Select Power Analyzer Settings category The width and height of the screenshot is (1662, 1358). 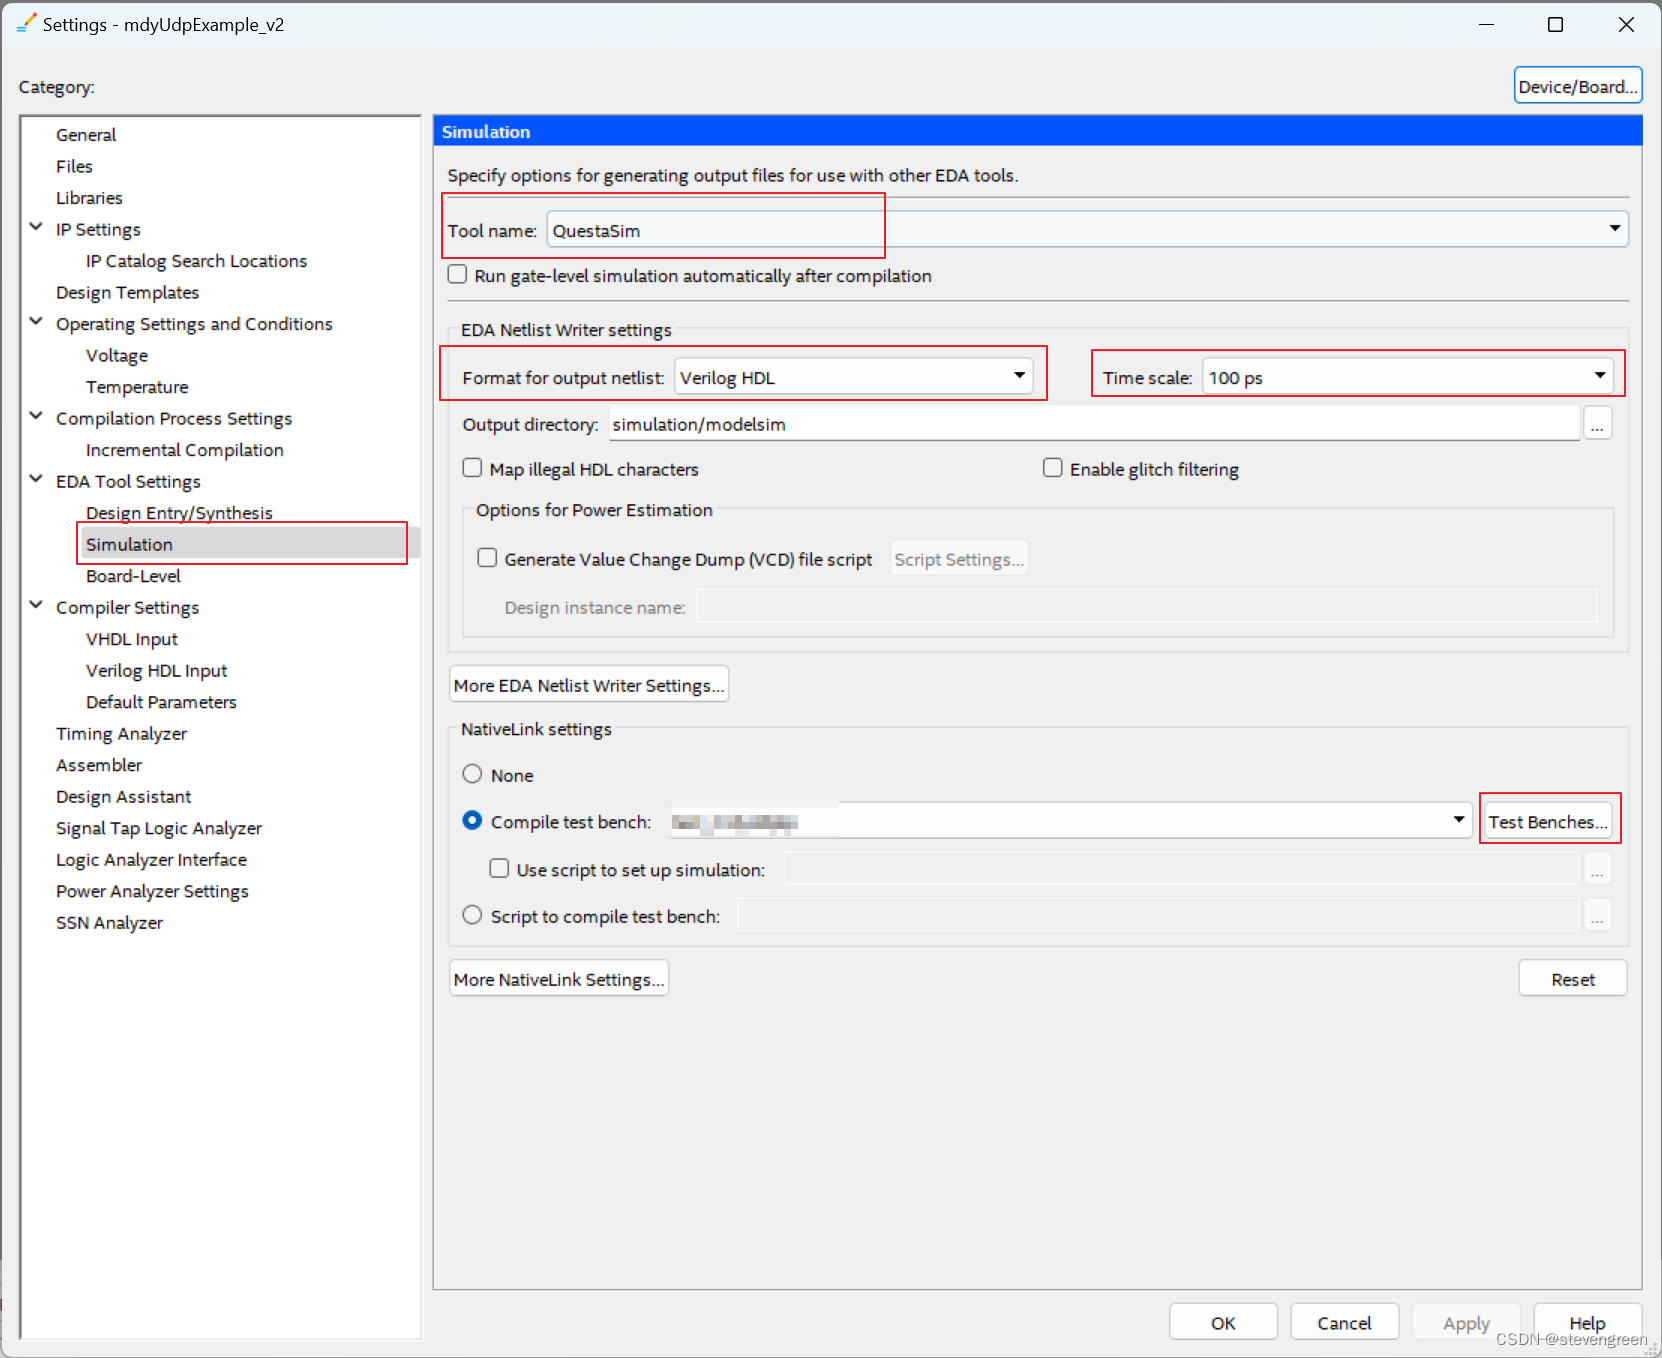(152, 891)
